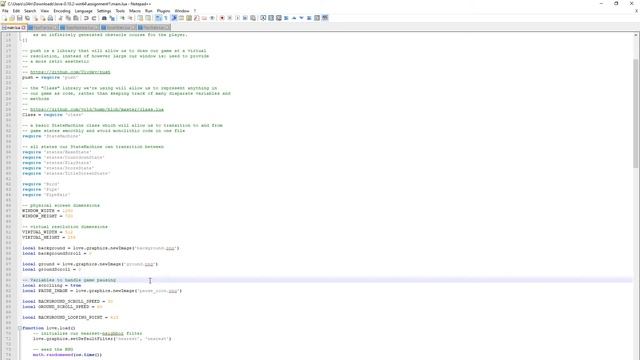The image size is (640, 360).
Task: Click the BACKGROUND_LOOPING_POINT line
Action: [70, 317]
